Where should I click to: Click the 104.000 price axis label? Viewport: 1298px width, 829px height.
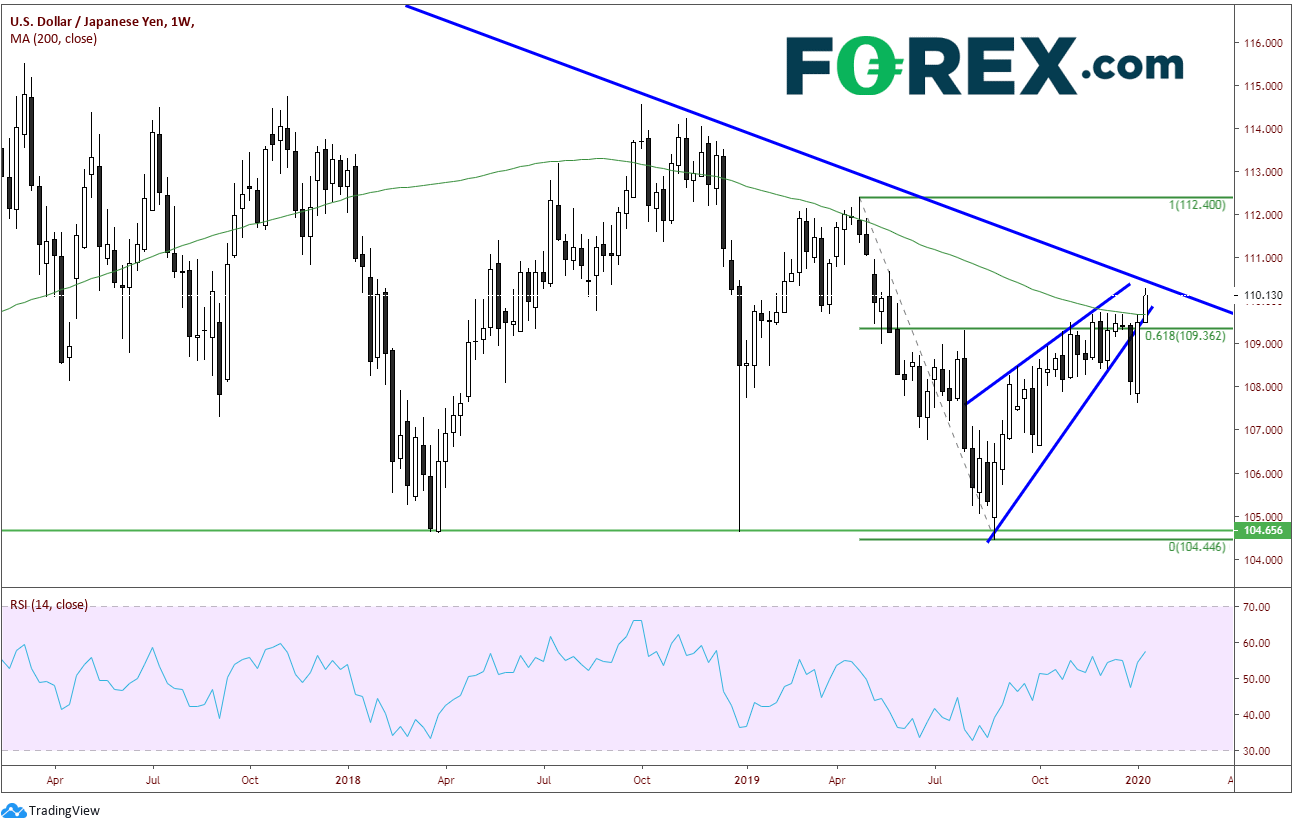click(1263, 559)
